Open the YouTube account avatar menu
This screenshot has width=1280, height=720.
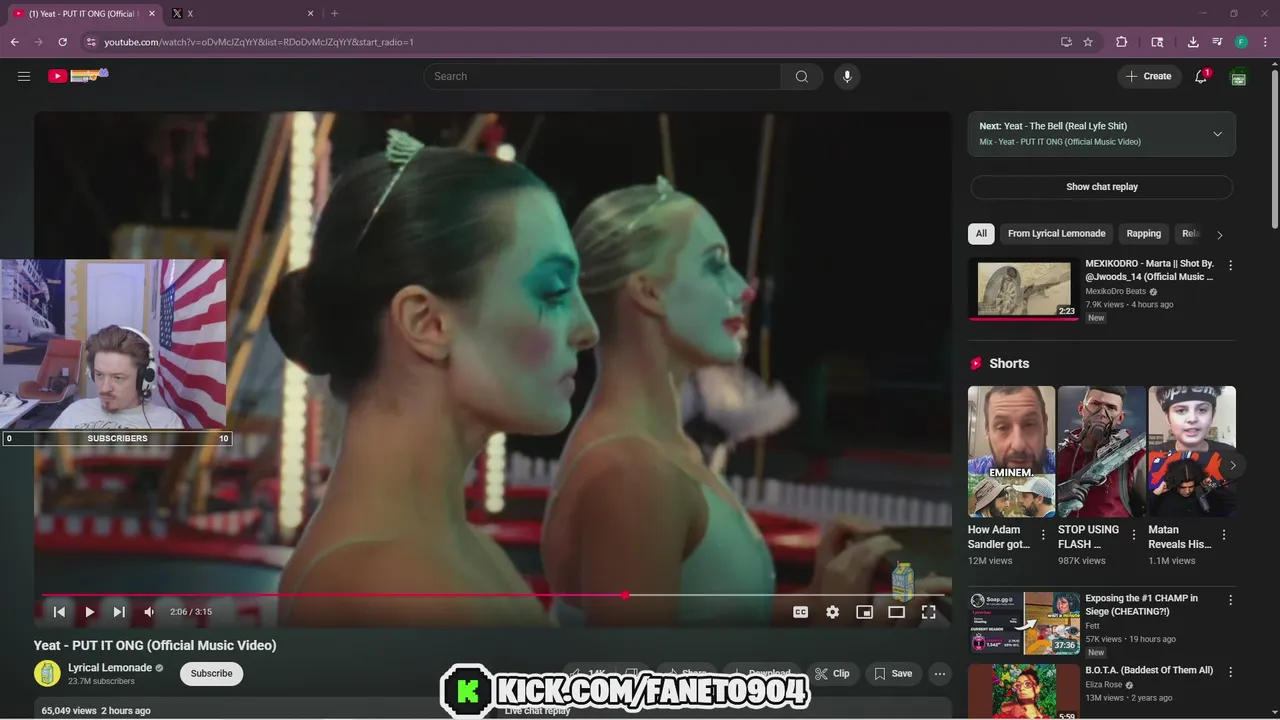[x=1239, y=76]
